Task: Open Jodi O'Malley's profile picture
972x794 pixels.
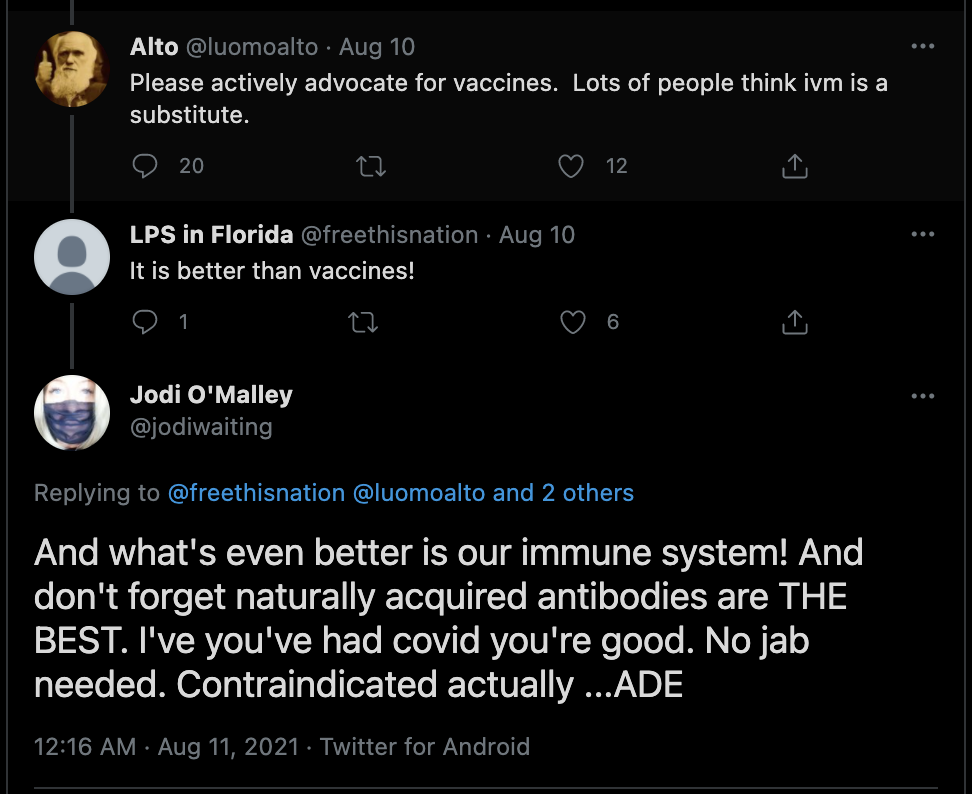Action: click(72, 412)
